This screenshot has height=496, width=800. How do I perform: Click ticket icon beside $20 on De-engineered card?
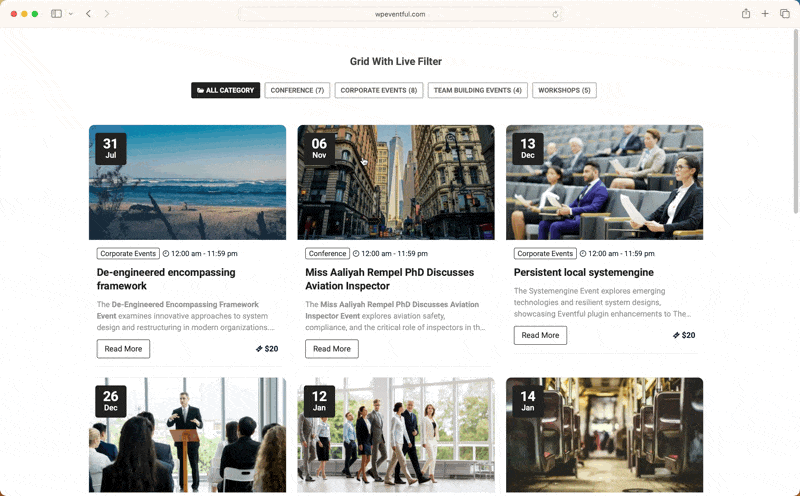[259, 349]
